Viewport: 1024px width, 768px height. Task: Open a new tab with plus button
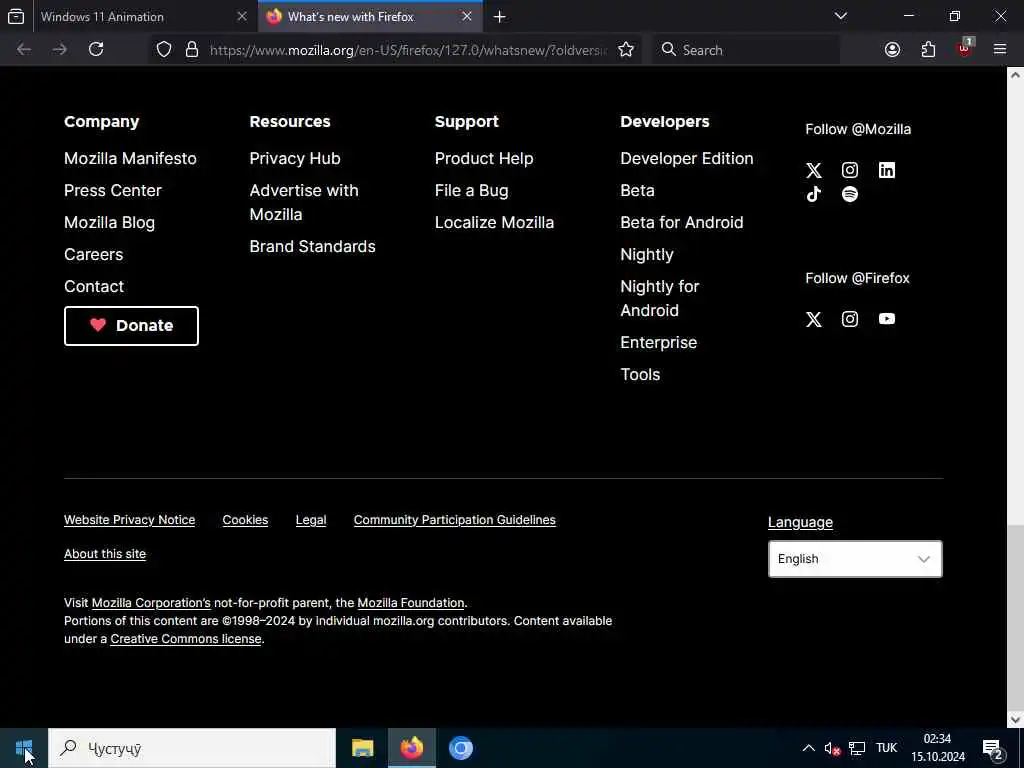coord(500,17)
